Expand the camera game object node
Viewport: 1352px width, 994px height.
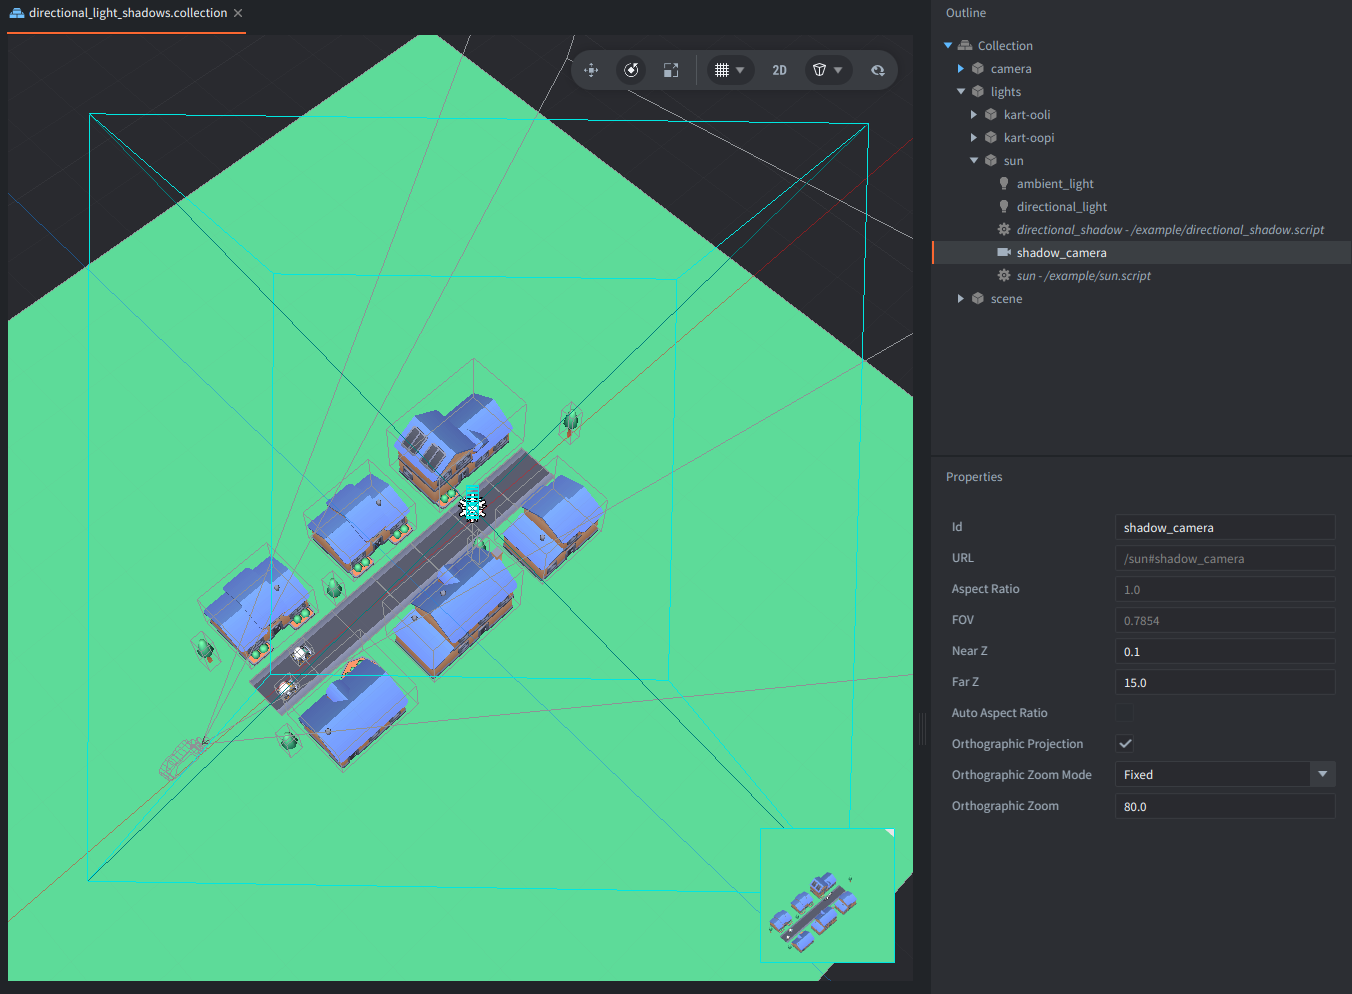pos(961,69)
